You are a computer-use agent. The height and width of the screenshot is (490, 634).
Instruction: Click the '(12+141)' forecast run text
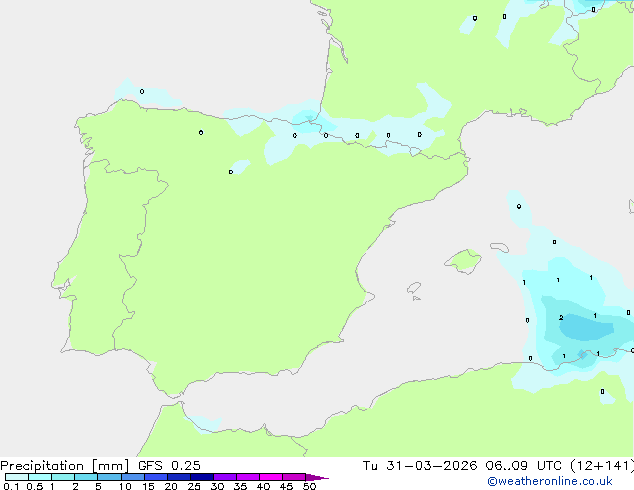pyautogui.click(x=602, y=466)
